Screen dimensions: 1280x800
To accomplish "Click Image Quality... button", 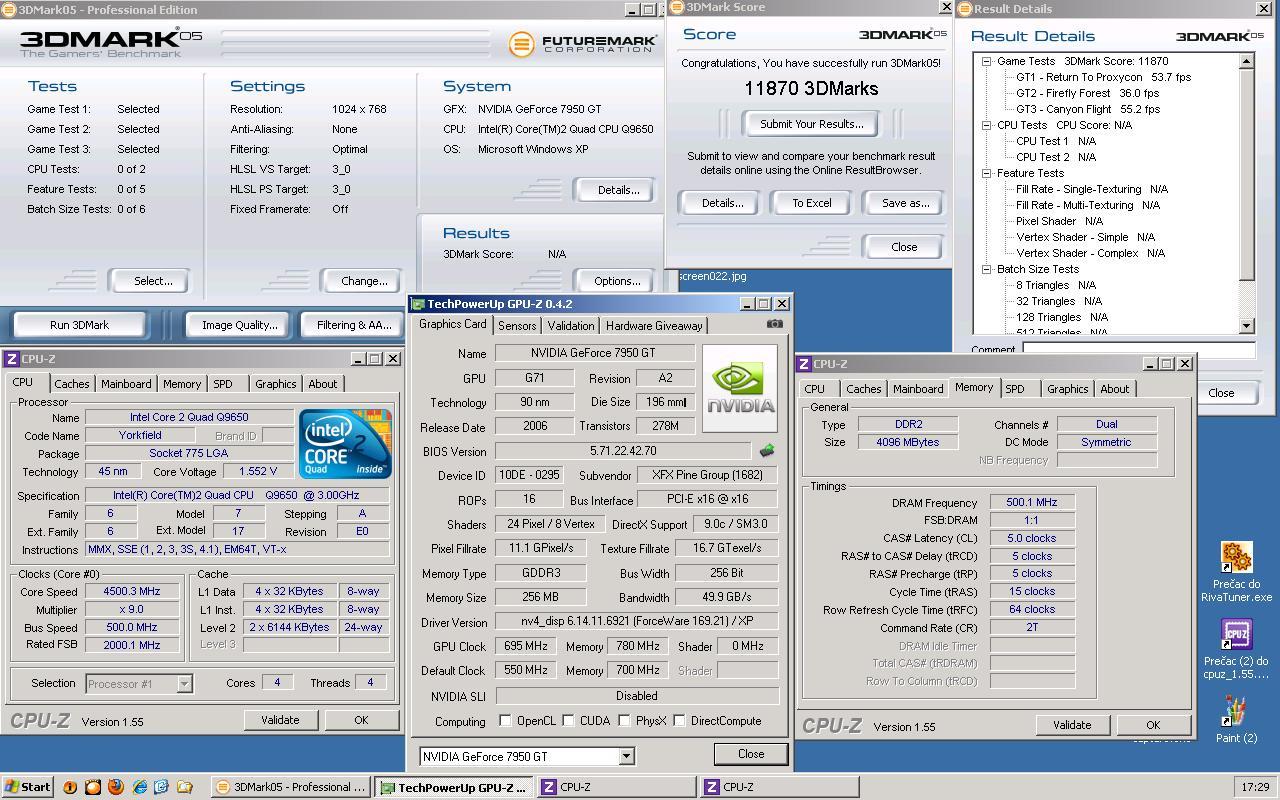I will pyautogui.click(x=240, y=325).
